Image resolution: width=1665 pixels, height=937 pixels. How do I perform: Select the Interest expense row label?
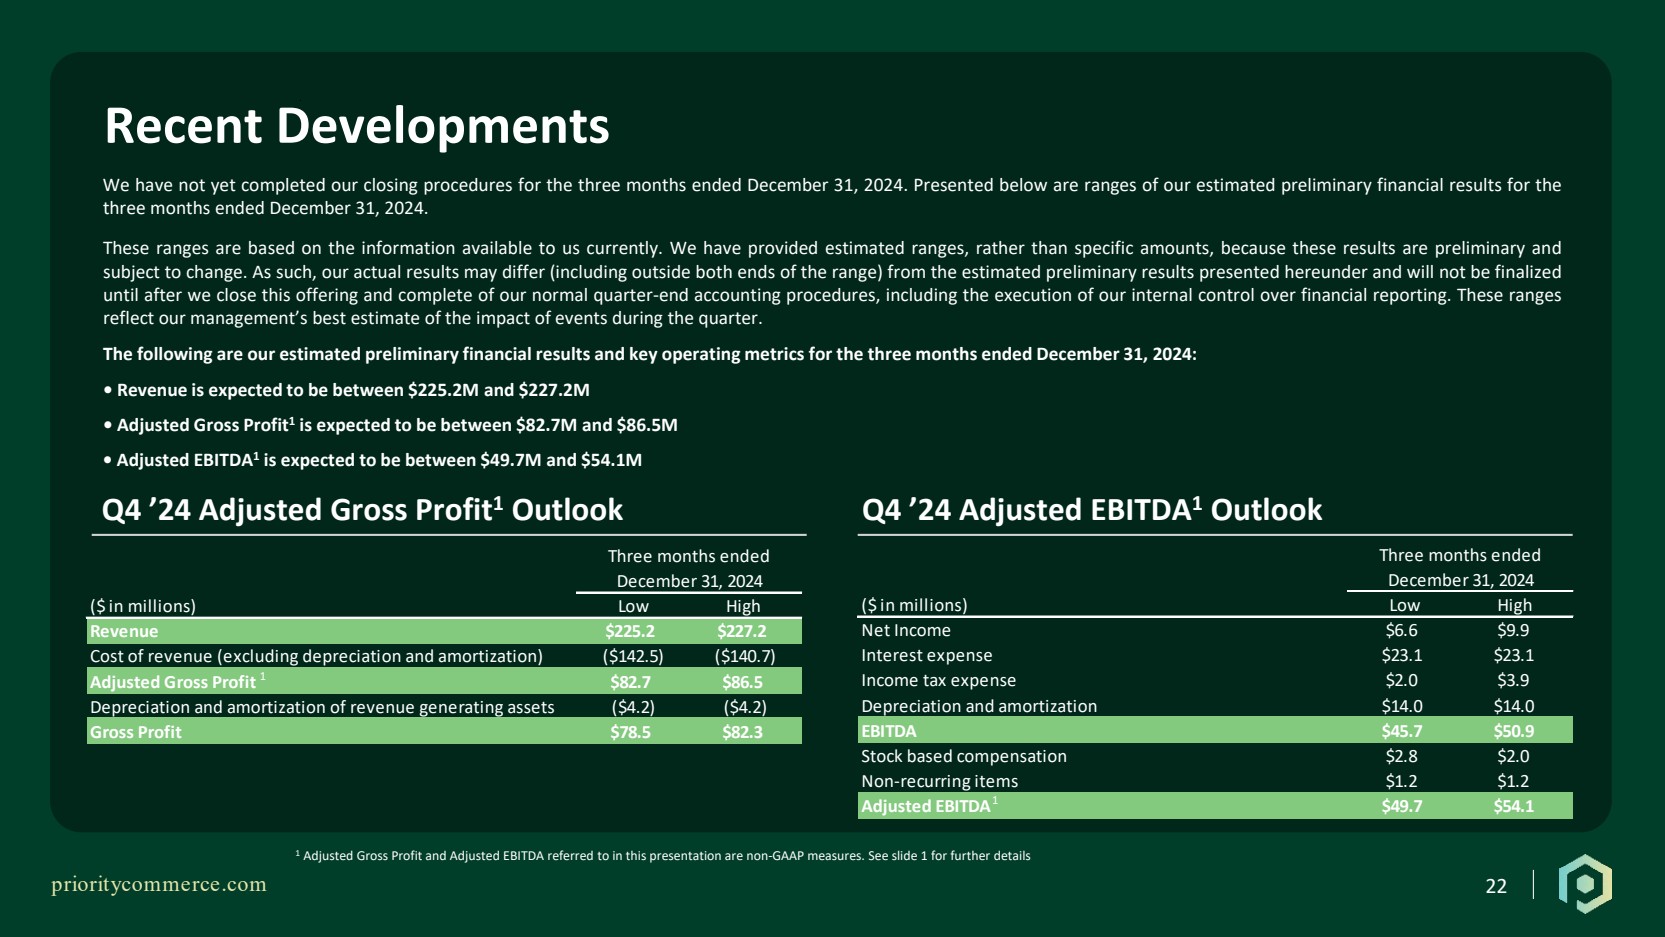click(x=926, y=655)
